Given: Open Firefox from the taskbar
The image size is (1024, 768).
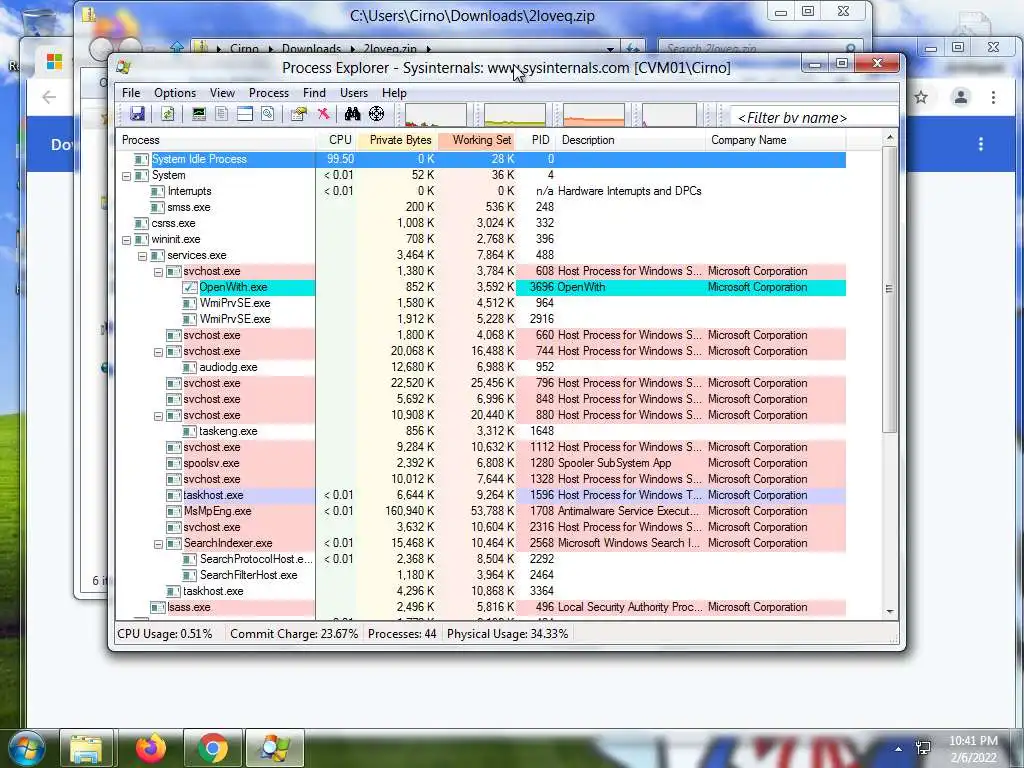Looking at the screenshot, I should pyautogui.click(x=151, y=748).
